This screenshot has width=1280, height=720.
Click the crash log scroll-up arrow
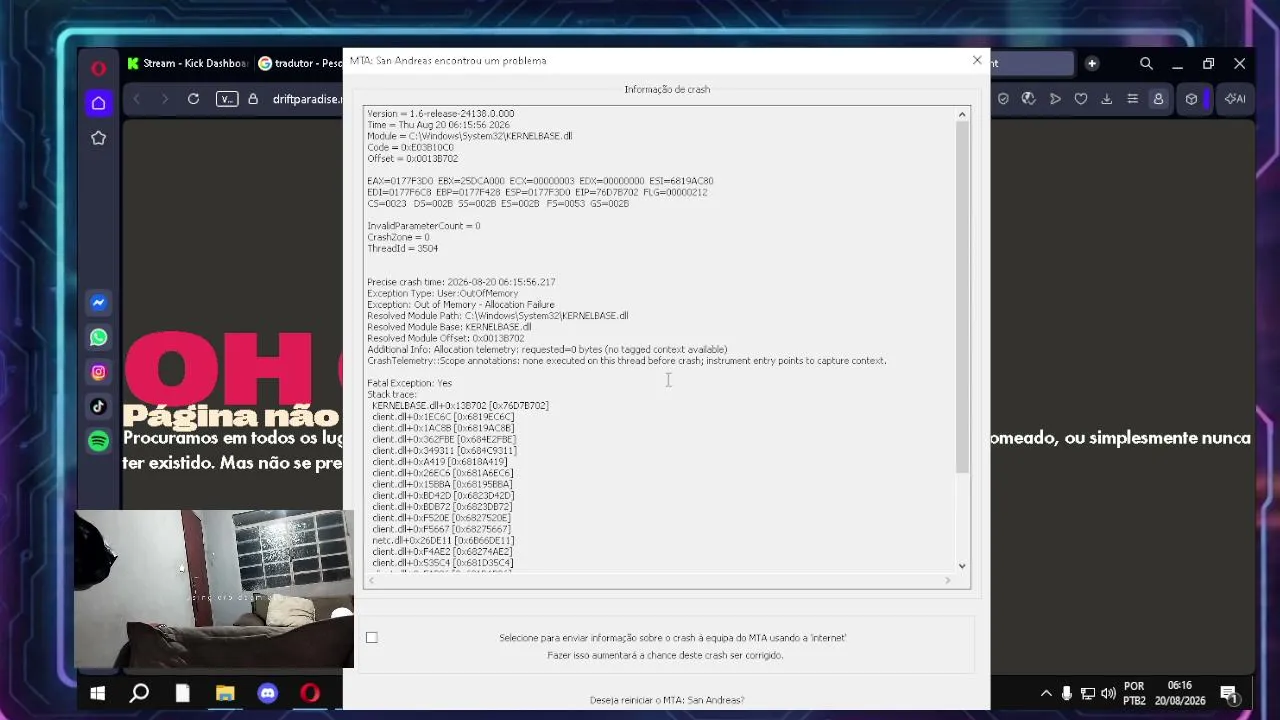(962, 114)
